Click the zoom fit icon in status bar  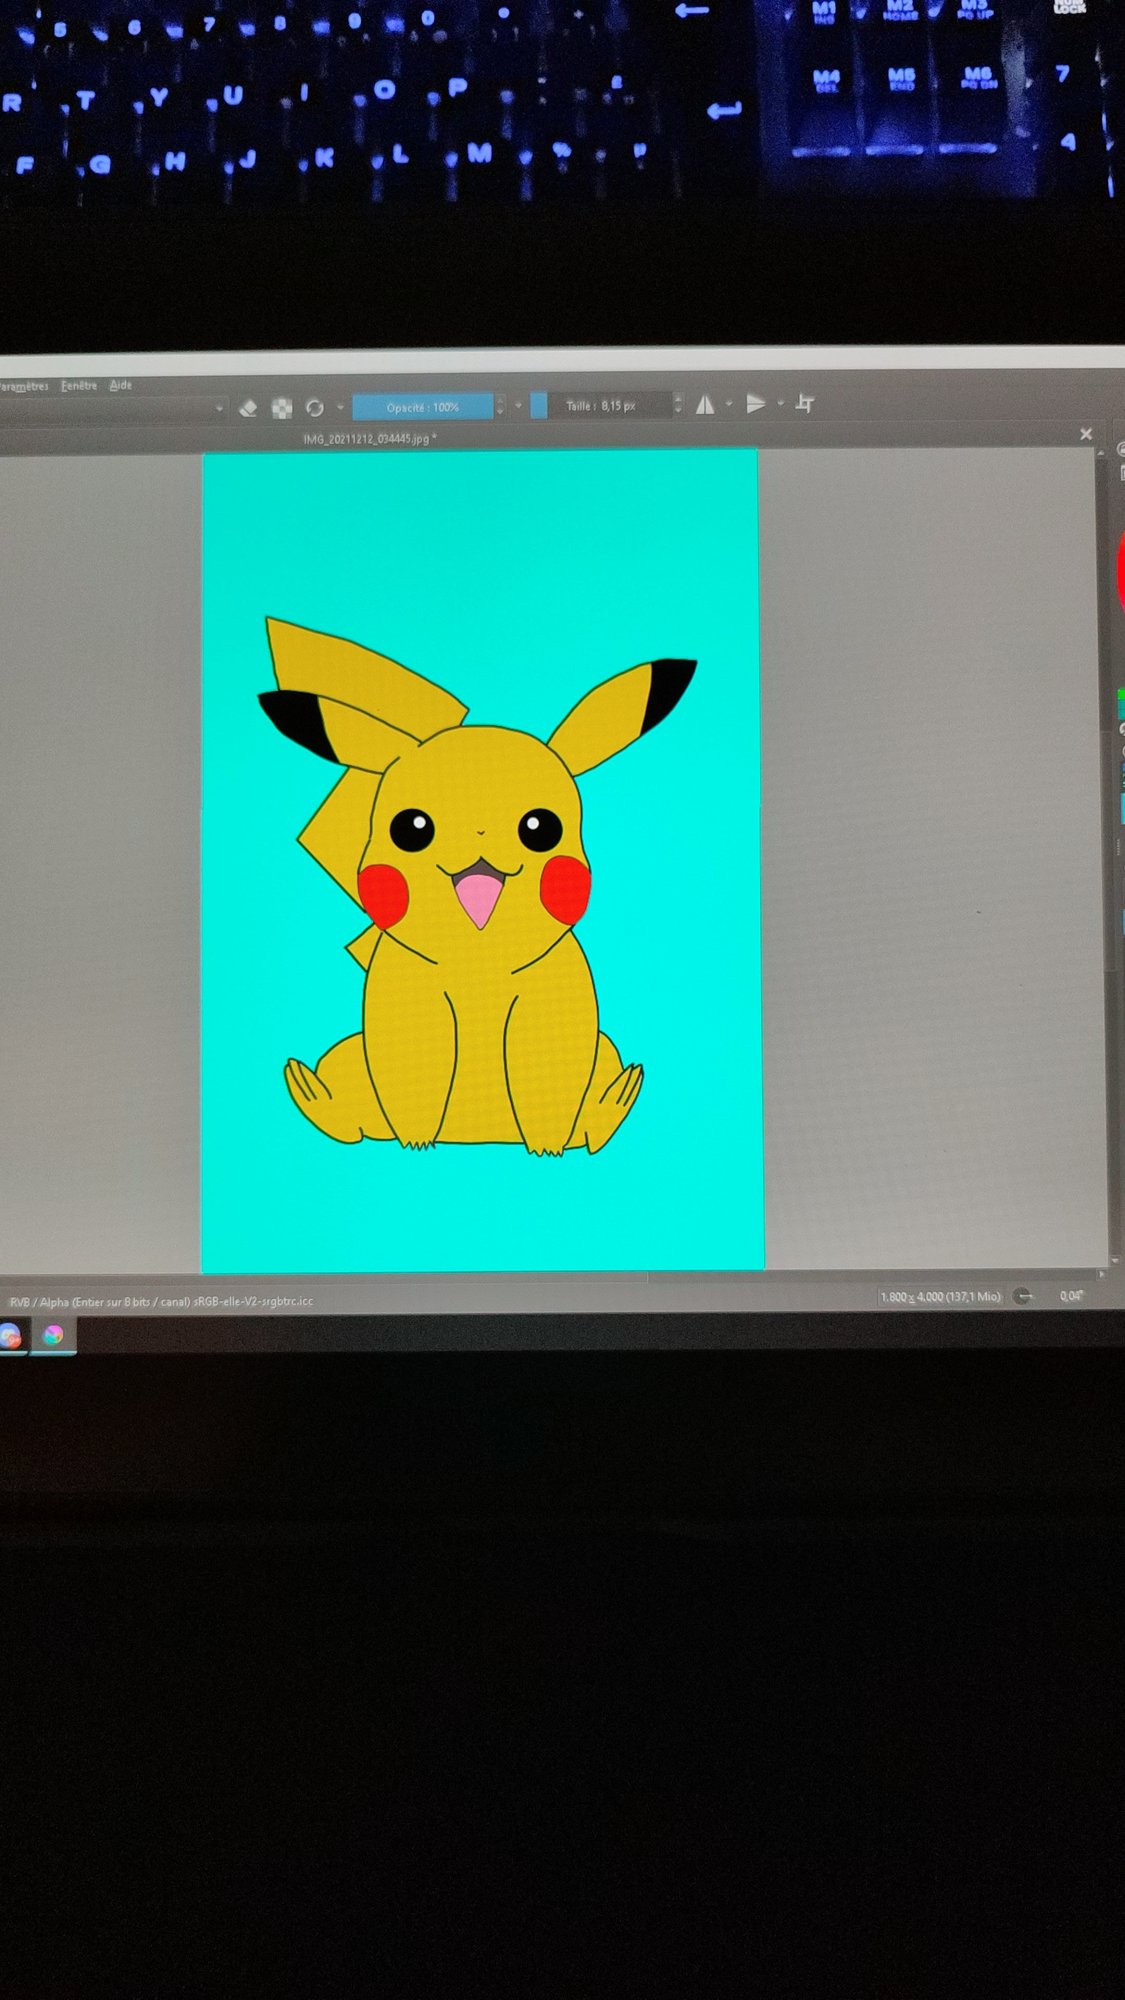click(x=1023, y=1296)
